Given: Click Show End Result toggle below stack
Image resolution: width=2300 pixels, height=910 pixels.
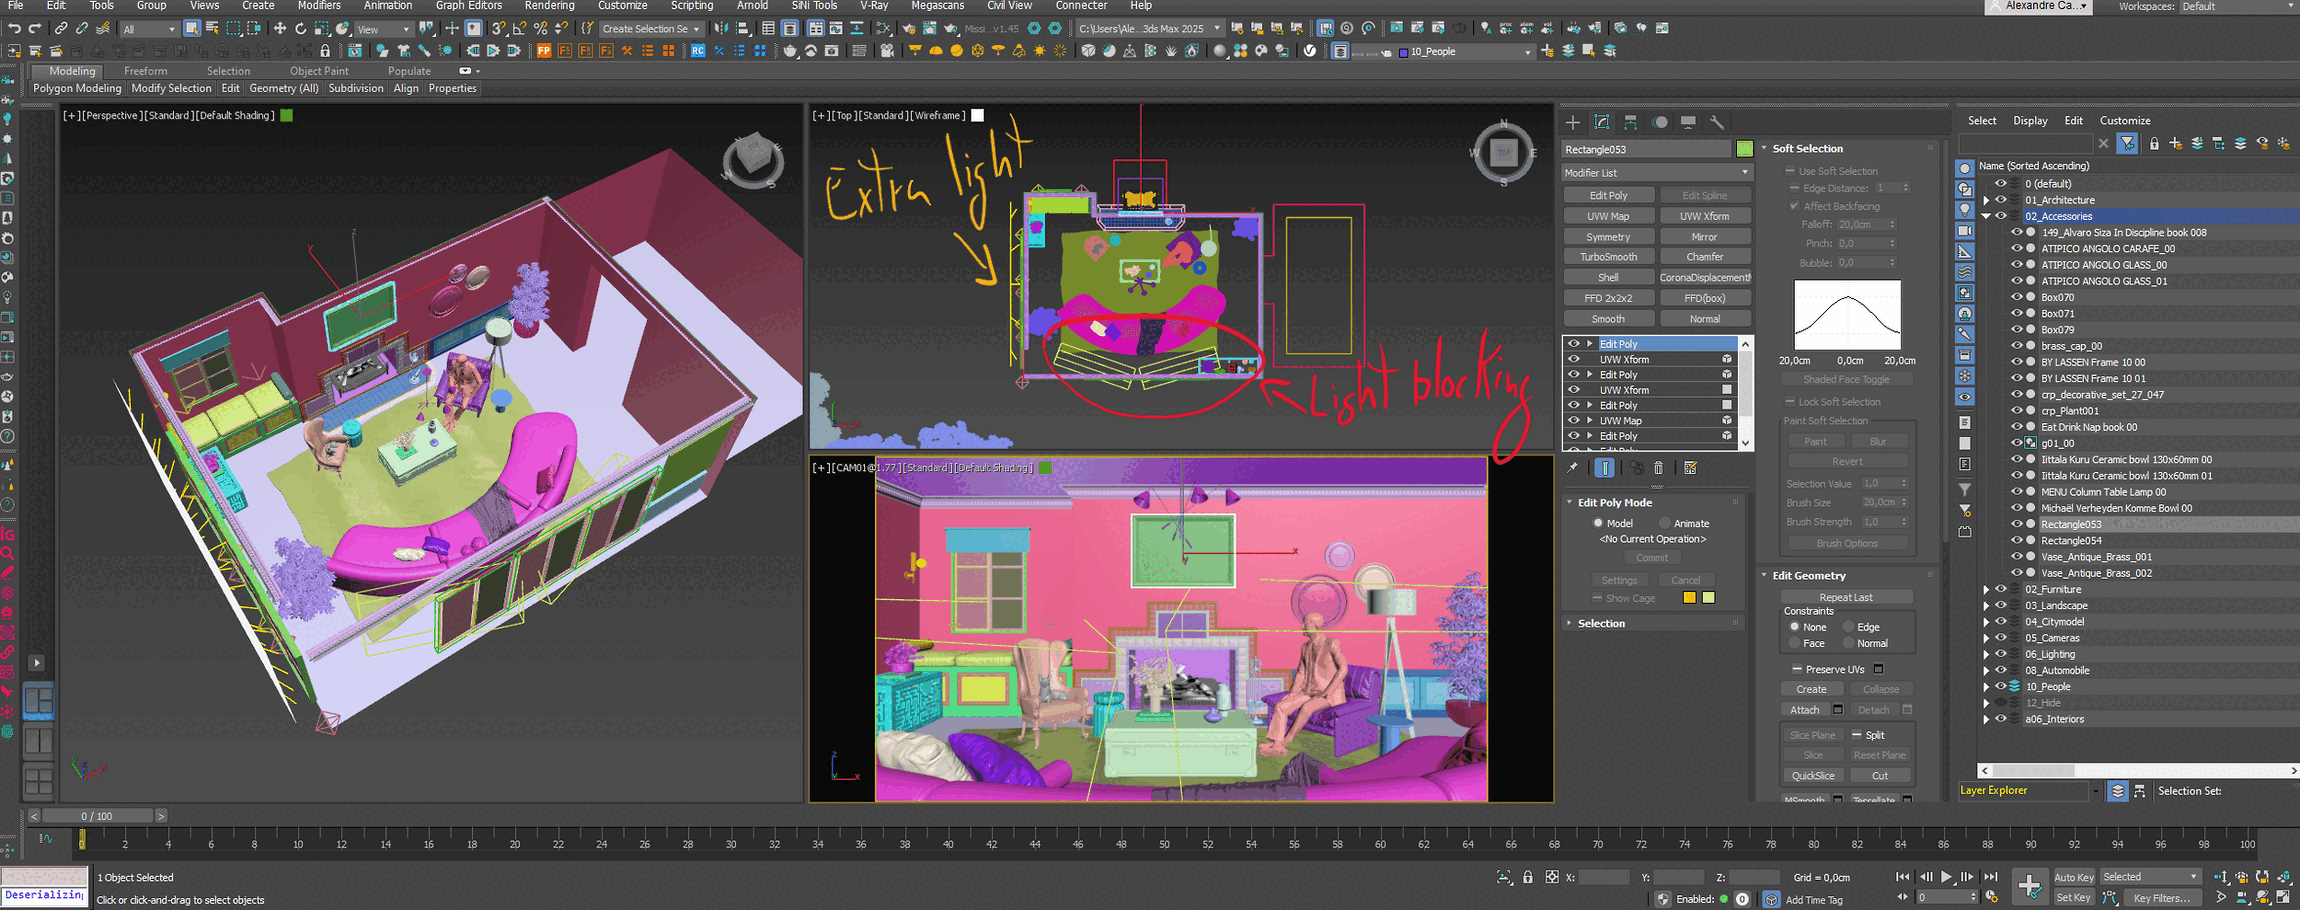Looking at the screenshot, I should tap(1604, 468).
